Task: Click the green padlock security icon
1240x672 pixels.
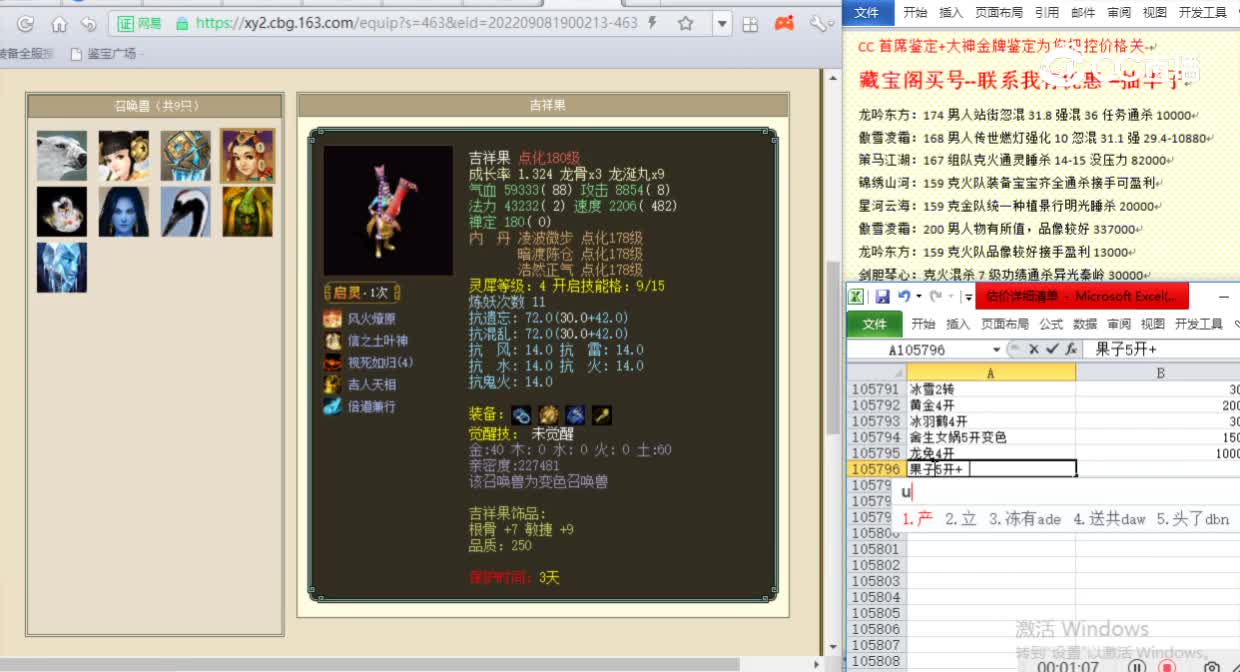Action: click(181, 23)
